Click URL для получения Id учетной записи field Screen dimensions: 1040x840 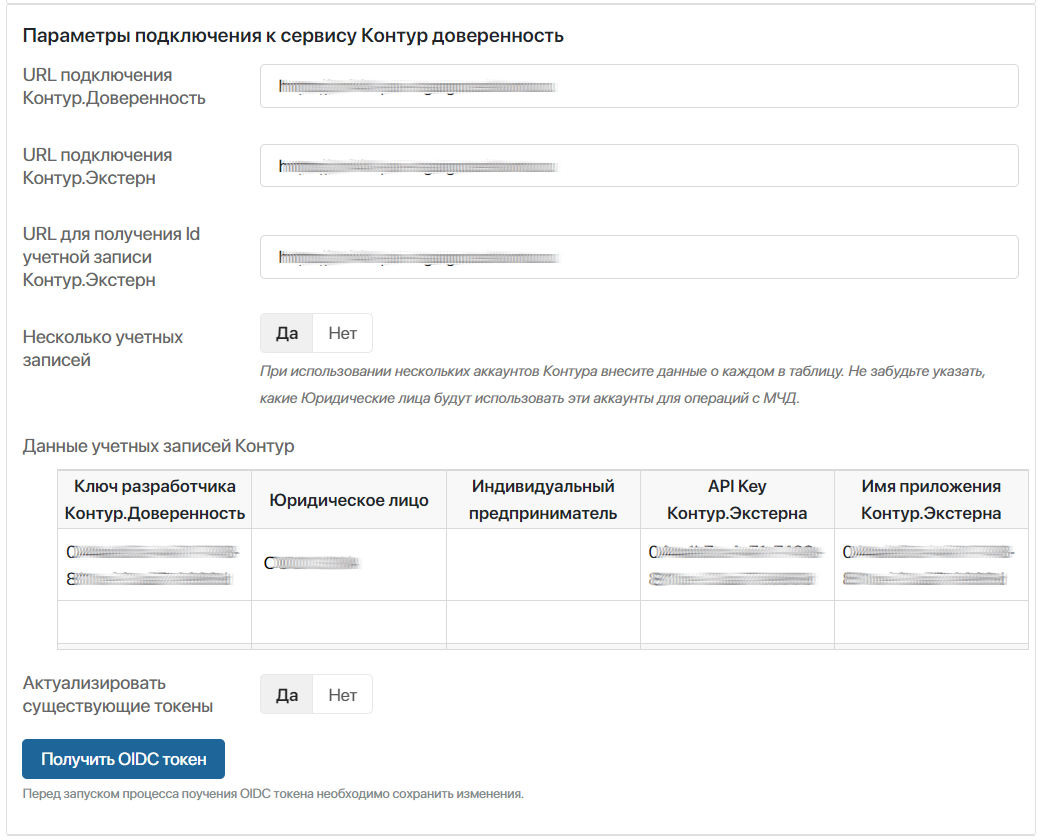coord(638,257)
